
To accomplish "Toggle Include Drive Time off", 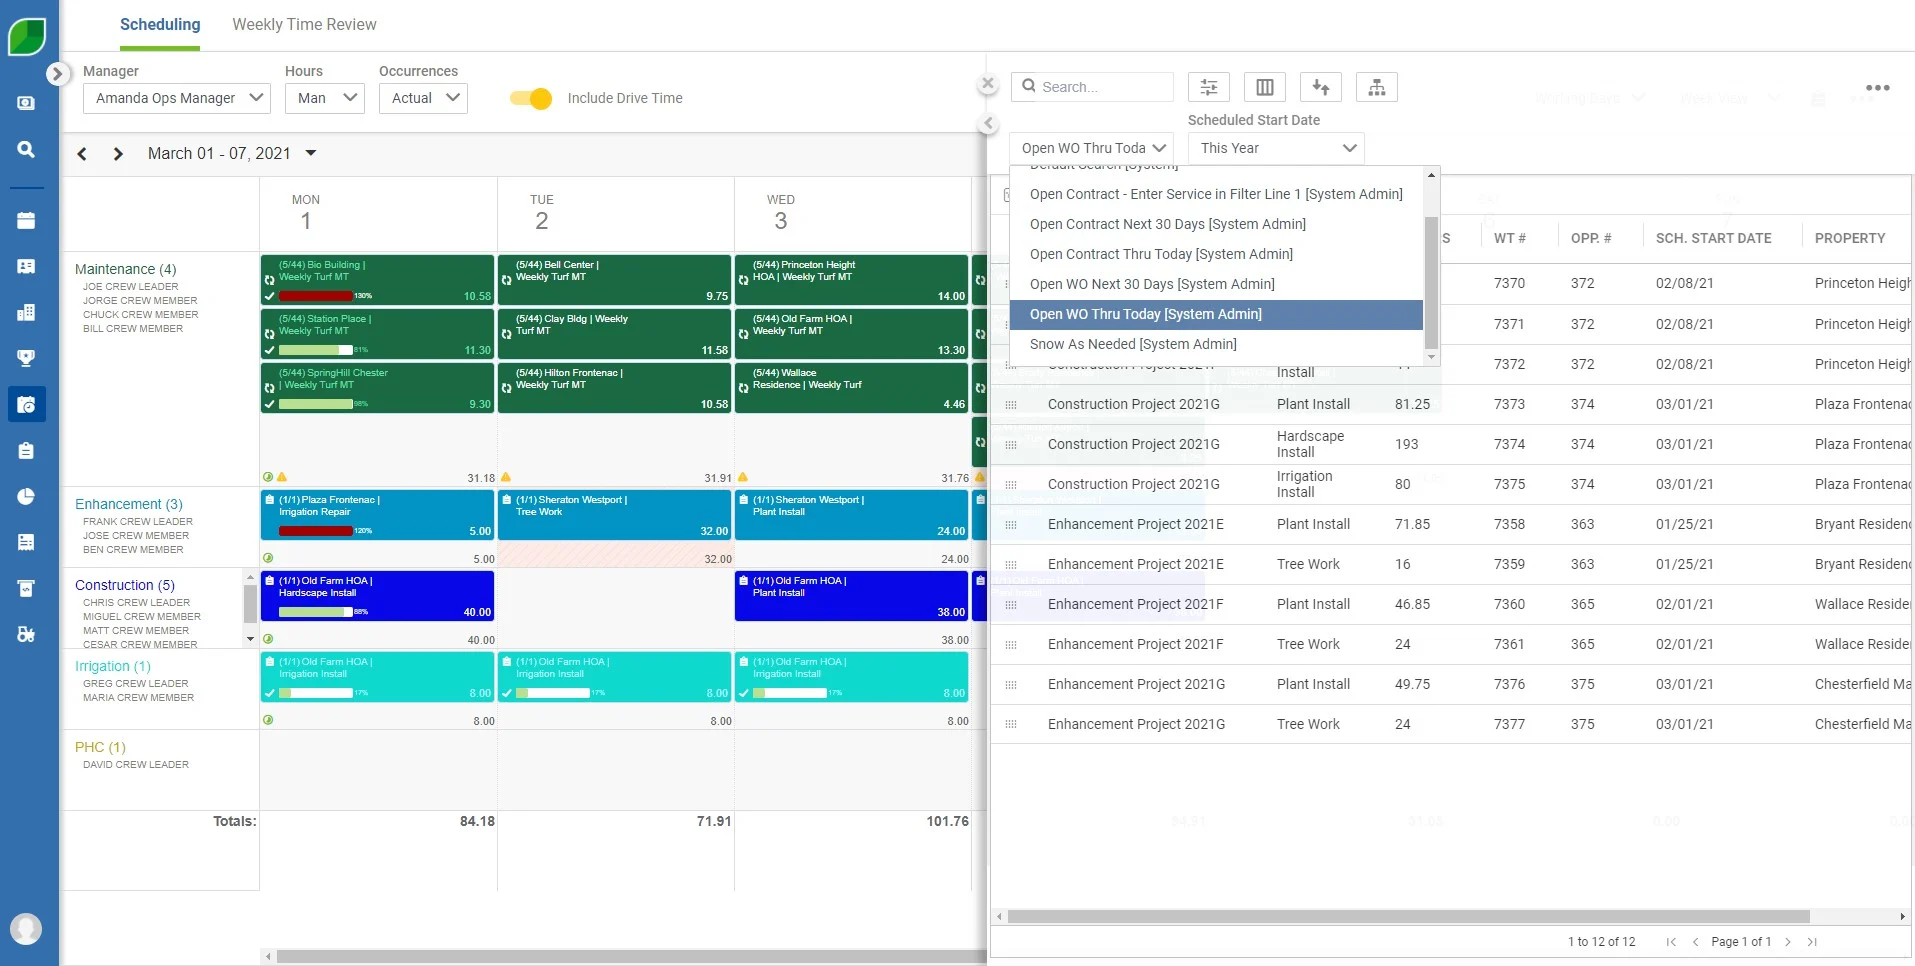I will (x=530, y=98).
